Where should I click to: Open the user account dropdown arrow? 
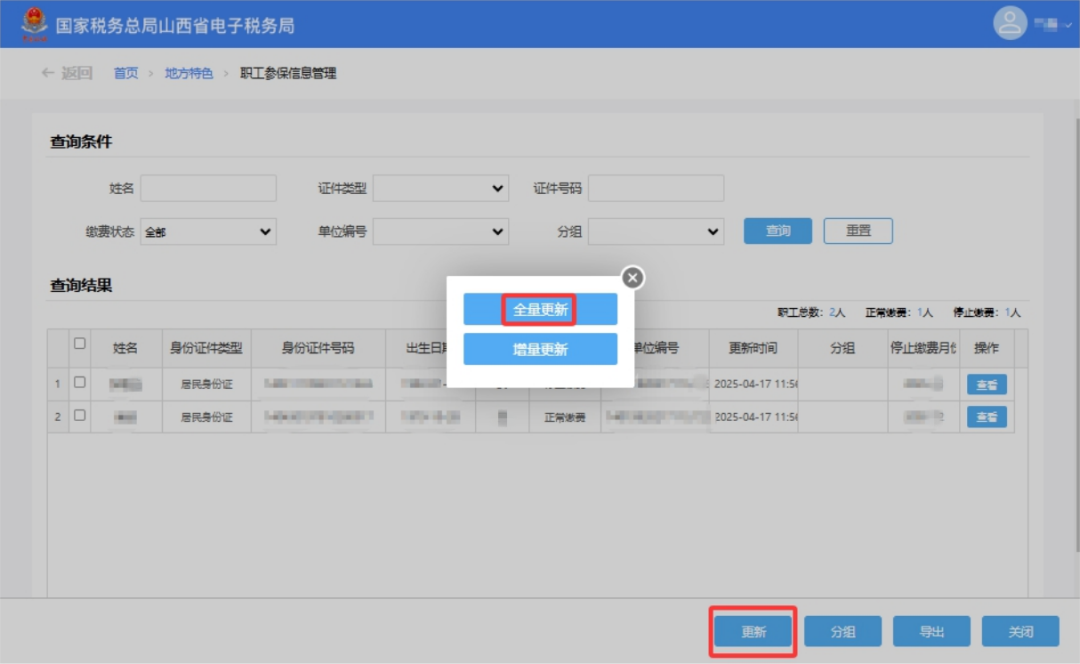click(1068, 25)
